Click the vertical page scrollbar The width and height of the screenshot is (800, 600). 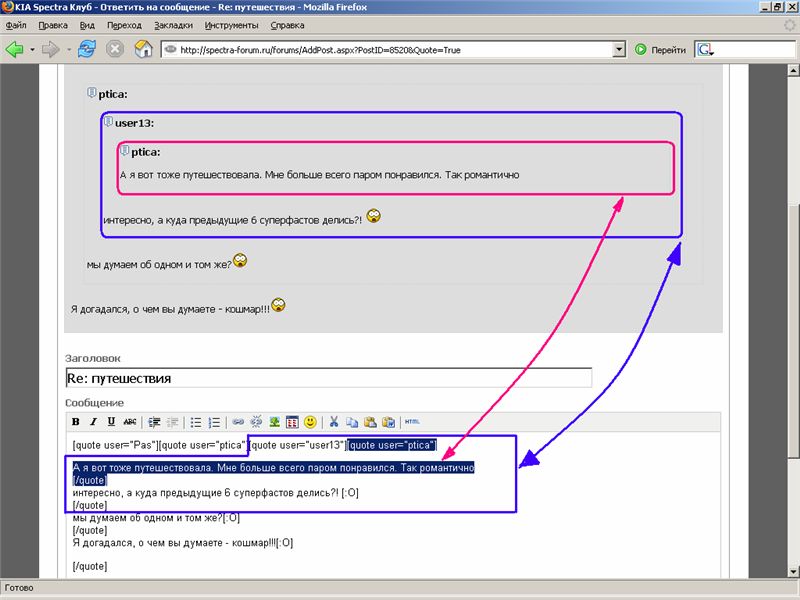pos(792,300)
